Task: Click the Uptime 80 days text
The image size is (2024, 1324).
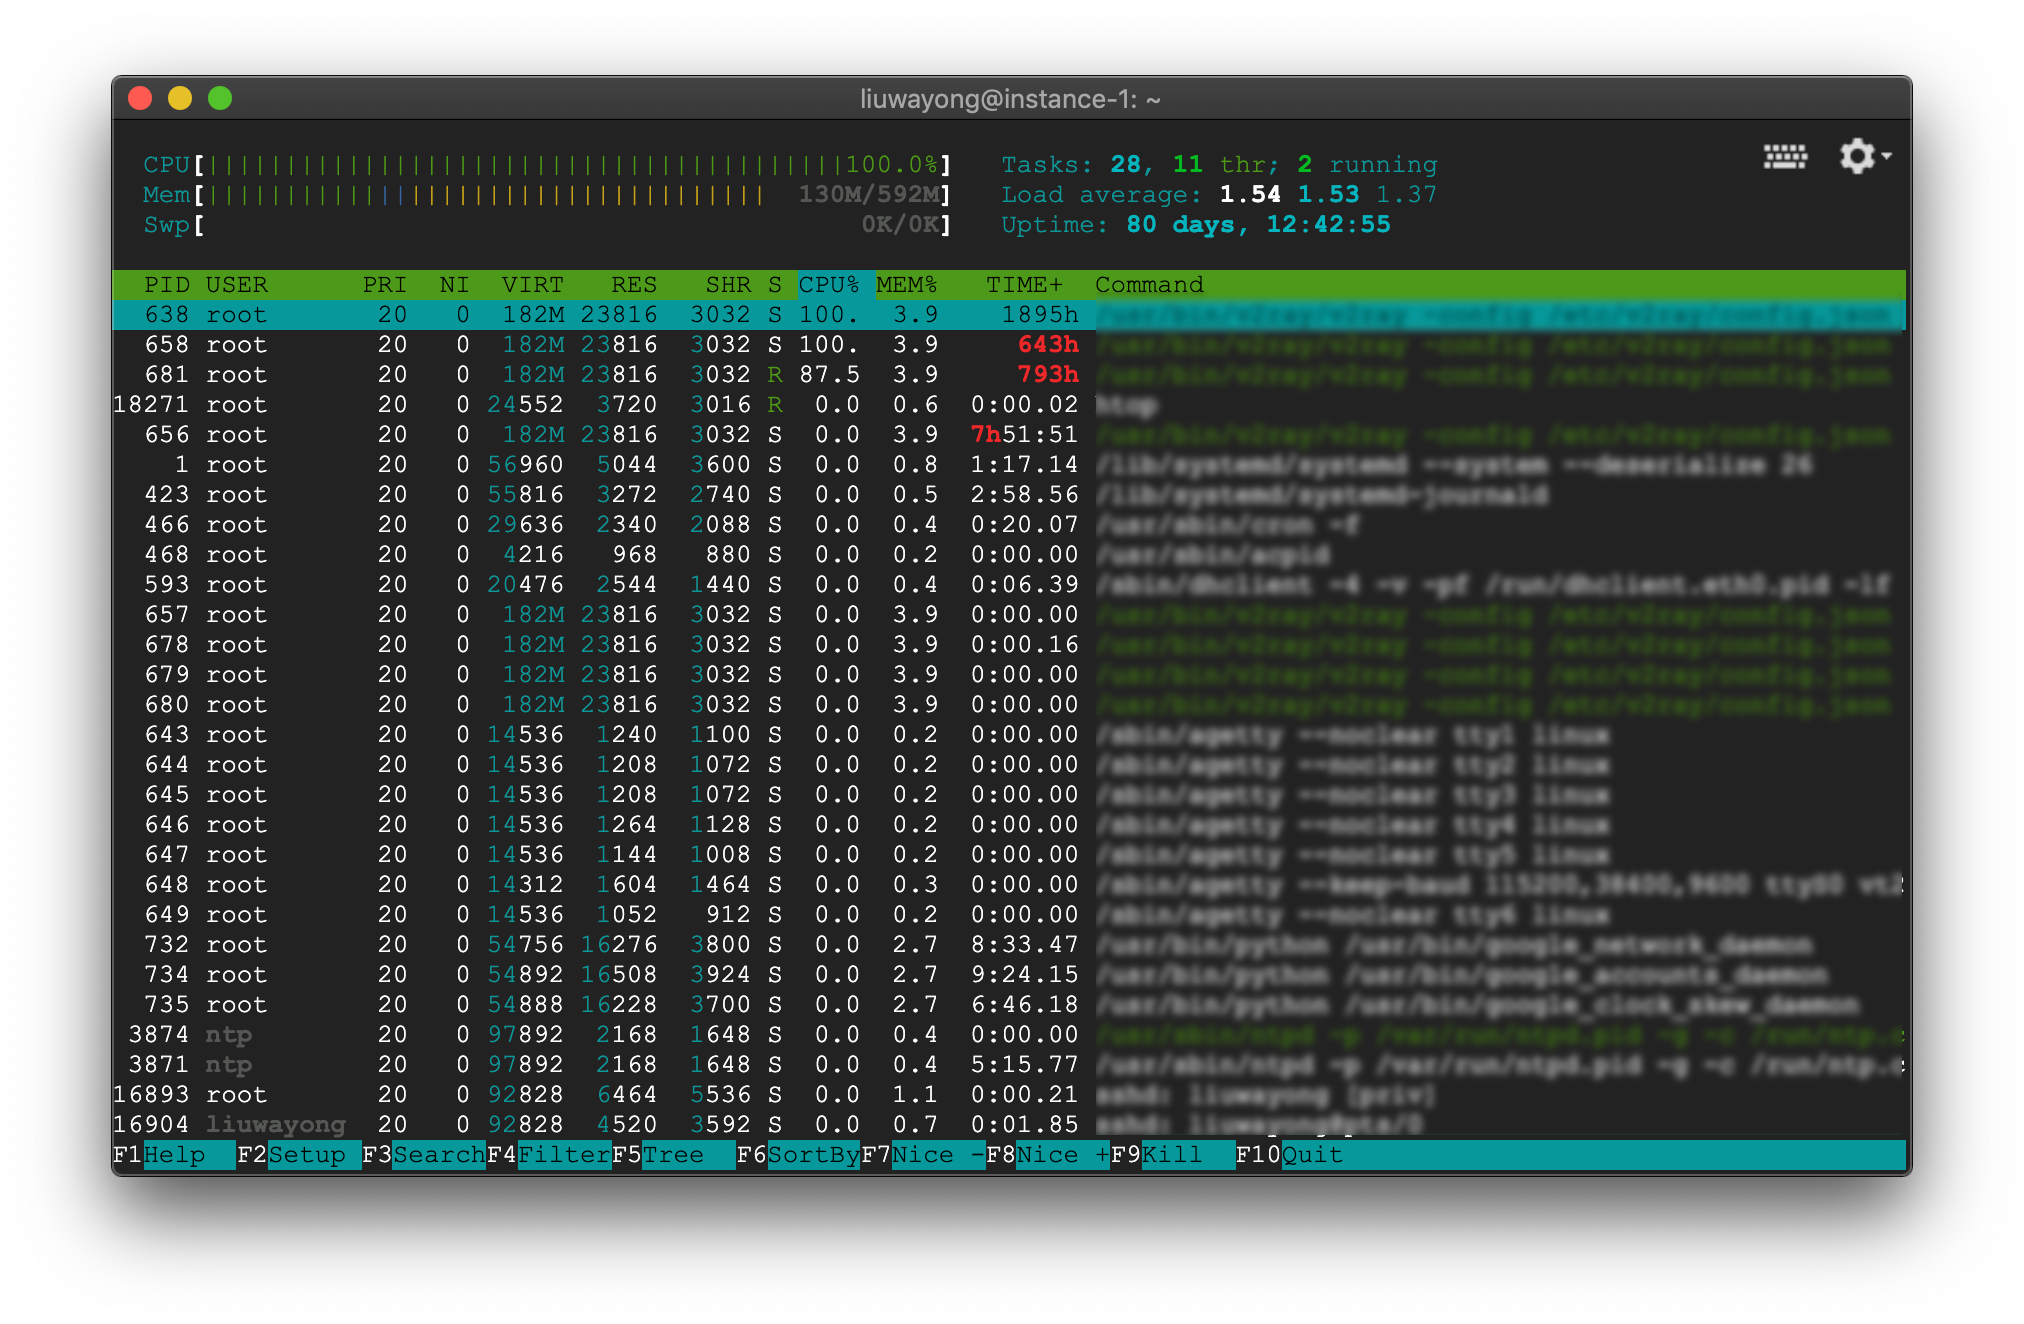Action: (x=1196, y=225)
